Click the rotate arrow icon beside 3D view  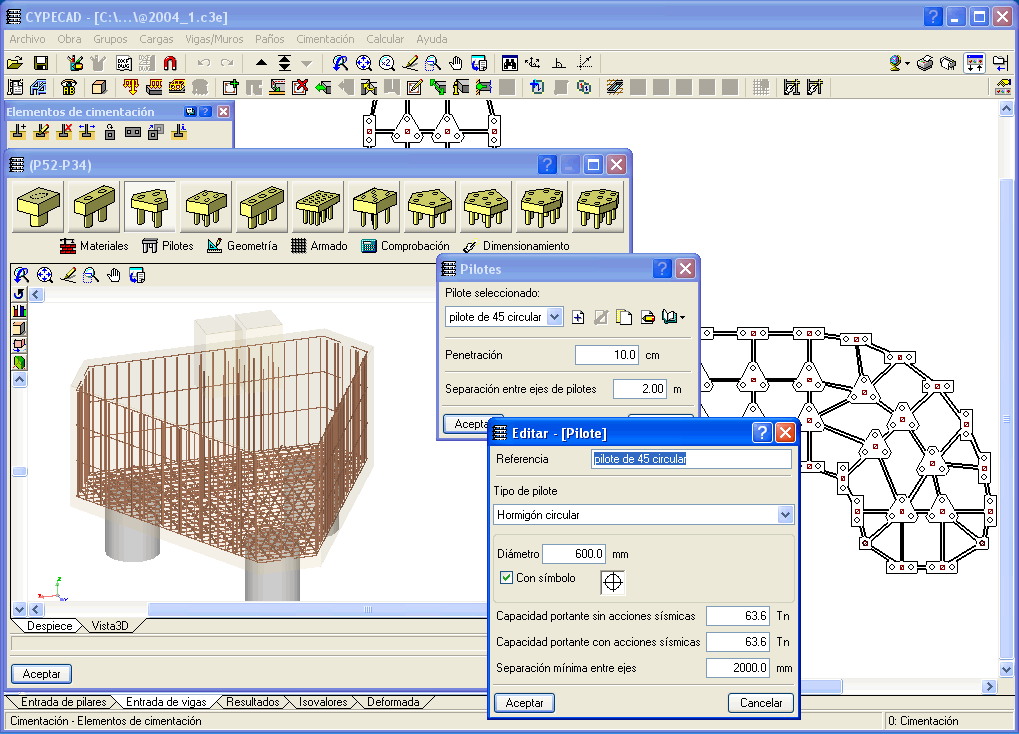click(x=19, y=294)
